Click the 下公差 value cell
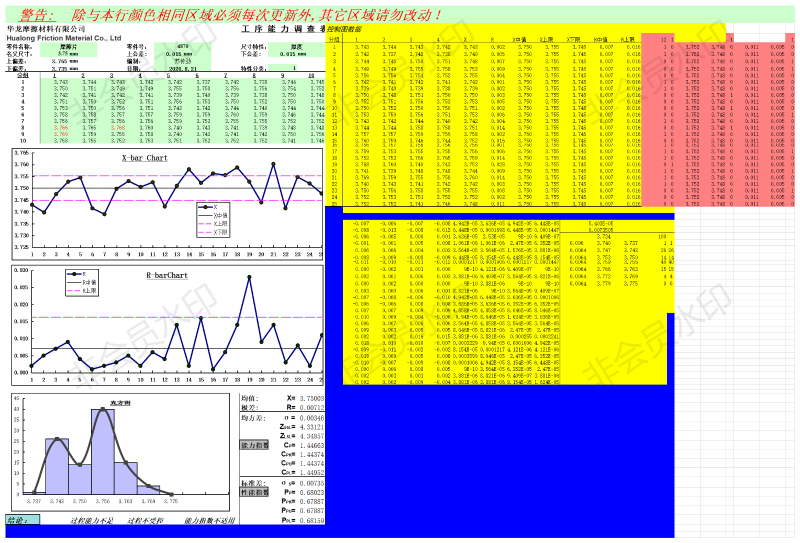Screen dimensions: 800x543 (x=296, y=53)
